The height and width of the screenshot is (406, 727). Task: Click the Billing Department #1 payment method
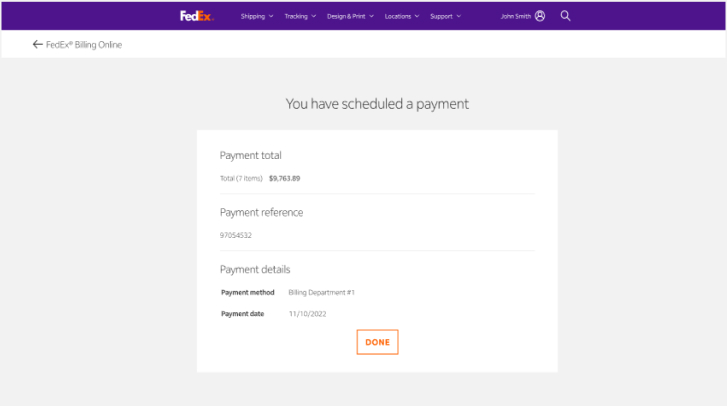322,292
